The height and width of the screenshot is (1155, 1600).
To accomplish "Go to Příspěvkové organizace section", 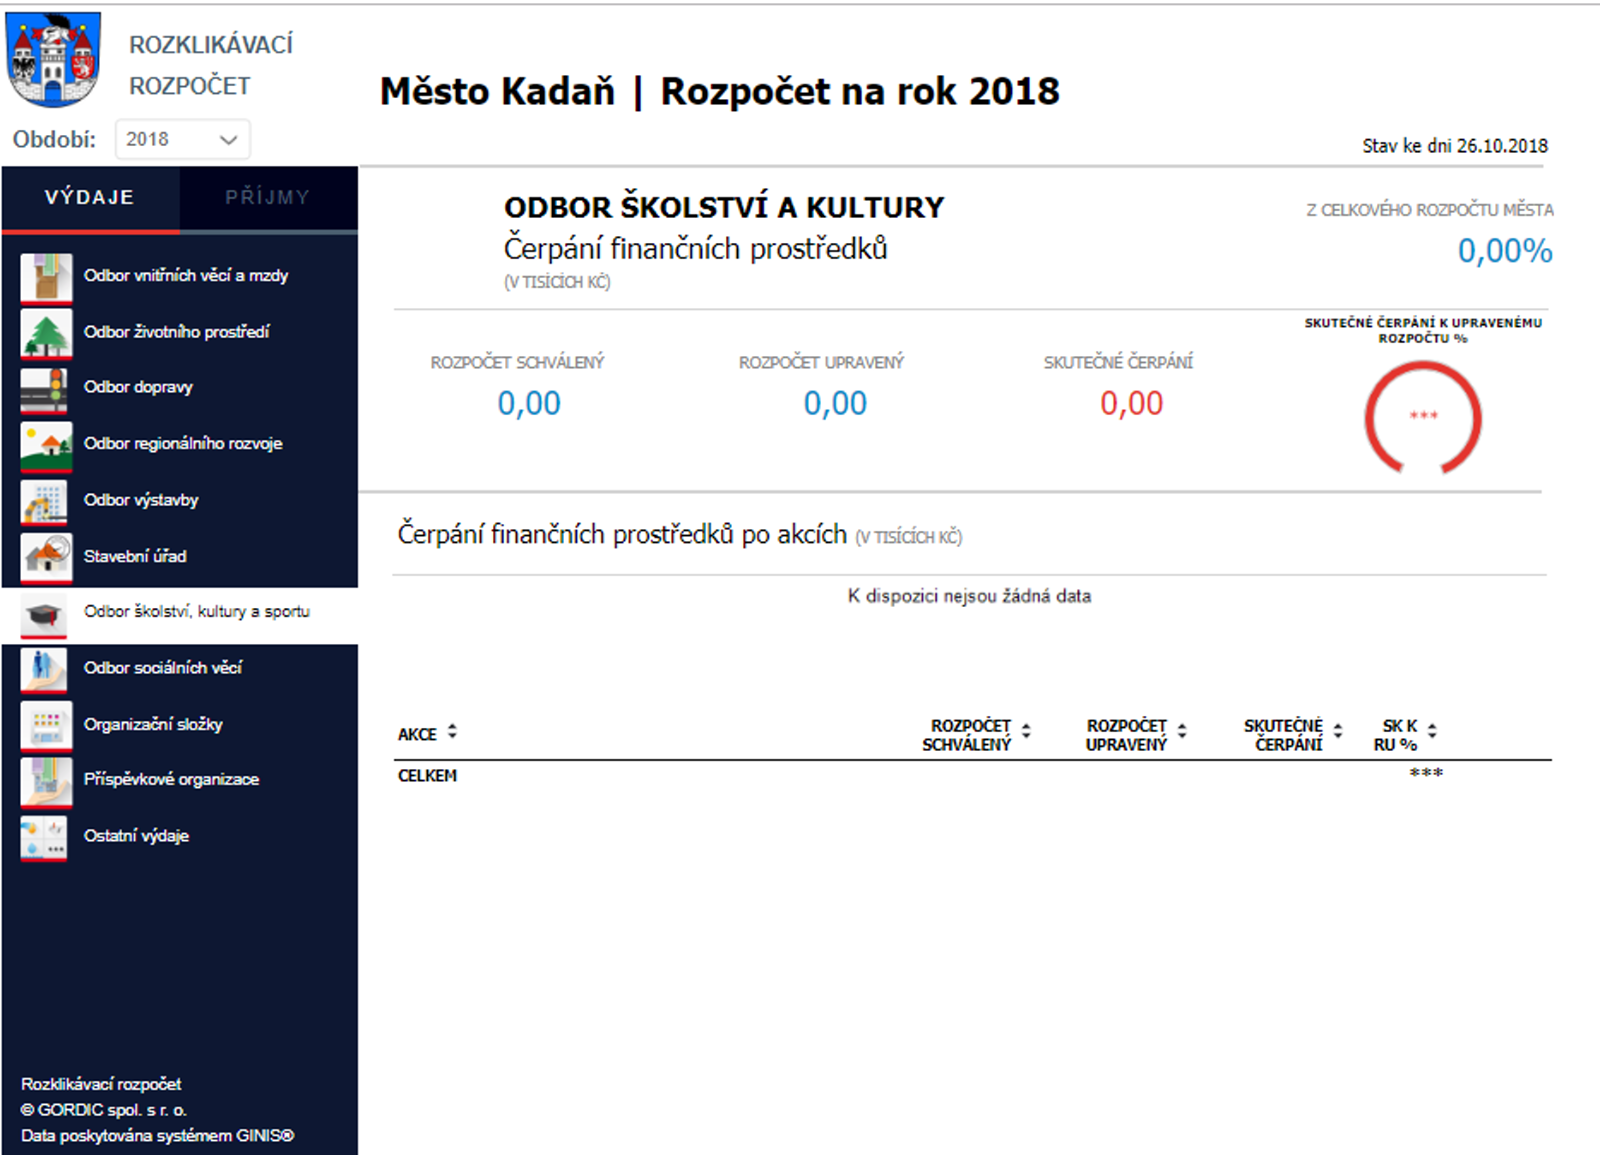I will click(171, 780).
